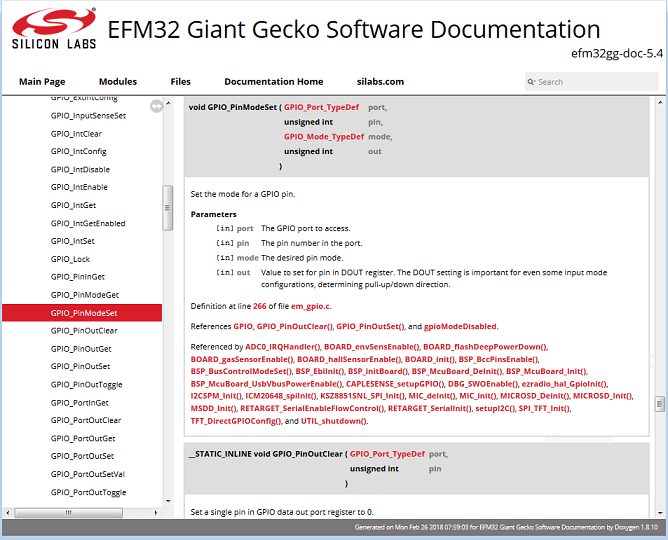The width and height of the screenshot is (668, 540).
Task: Select highlighted GPIO_PinModeSet sidebar entry
Action: (82, 313)
